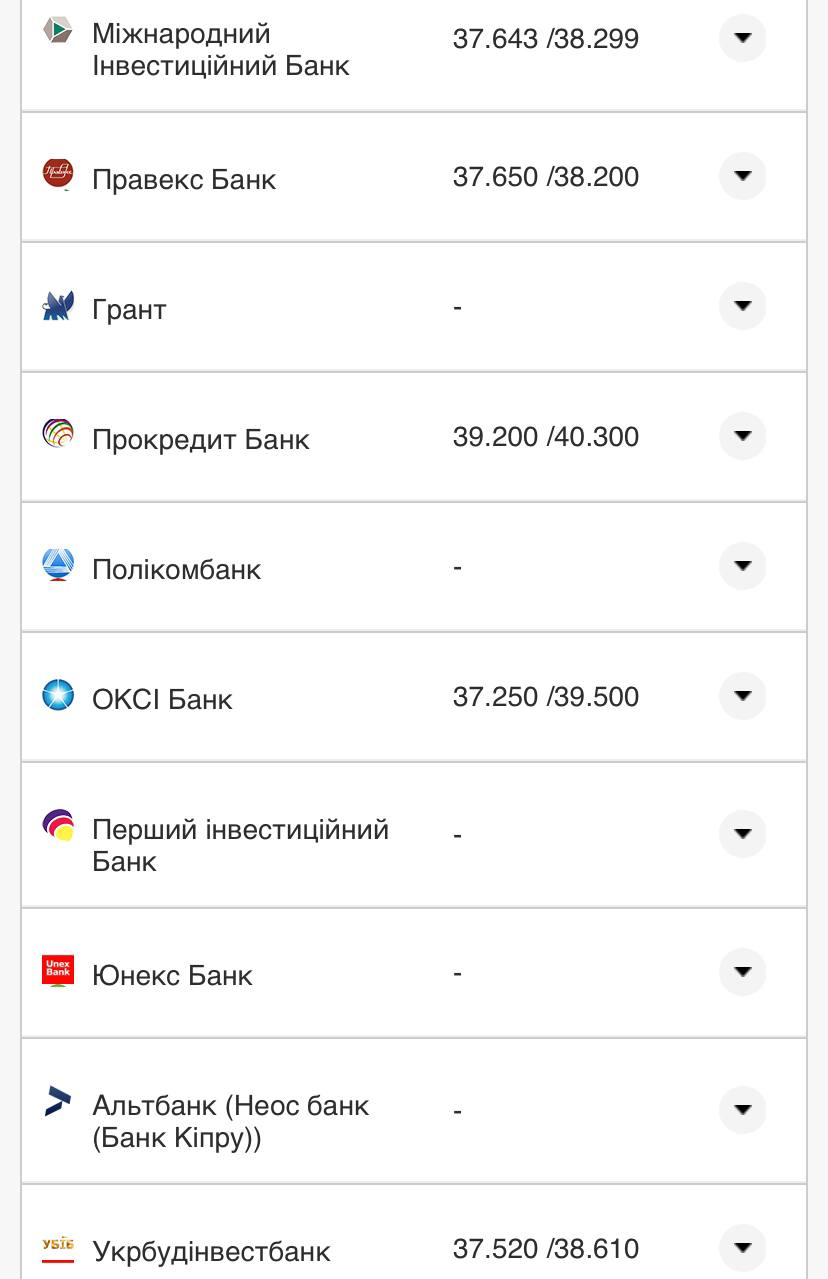The image size is (828, 1279).
Task: Select the red Unex Bank logo
Action: (59, 967)
